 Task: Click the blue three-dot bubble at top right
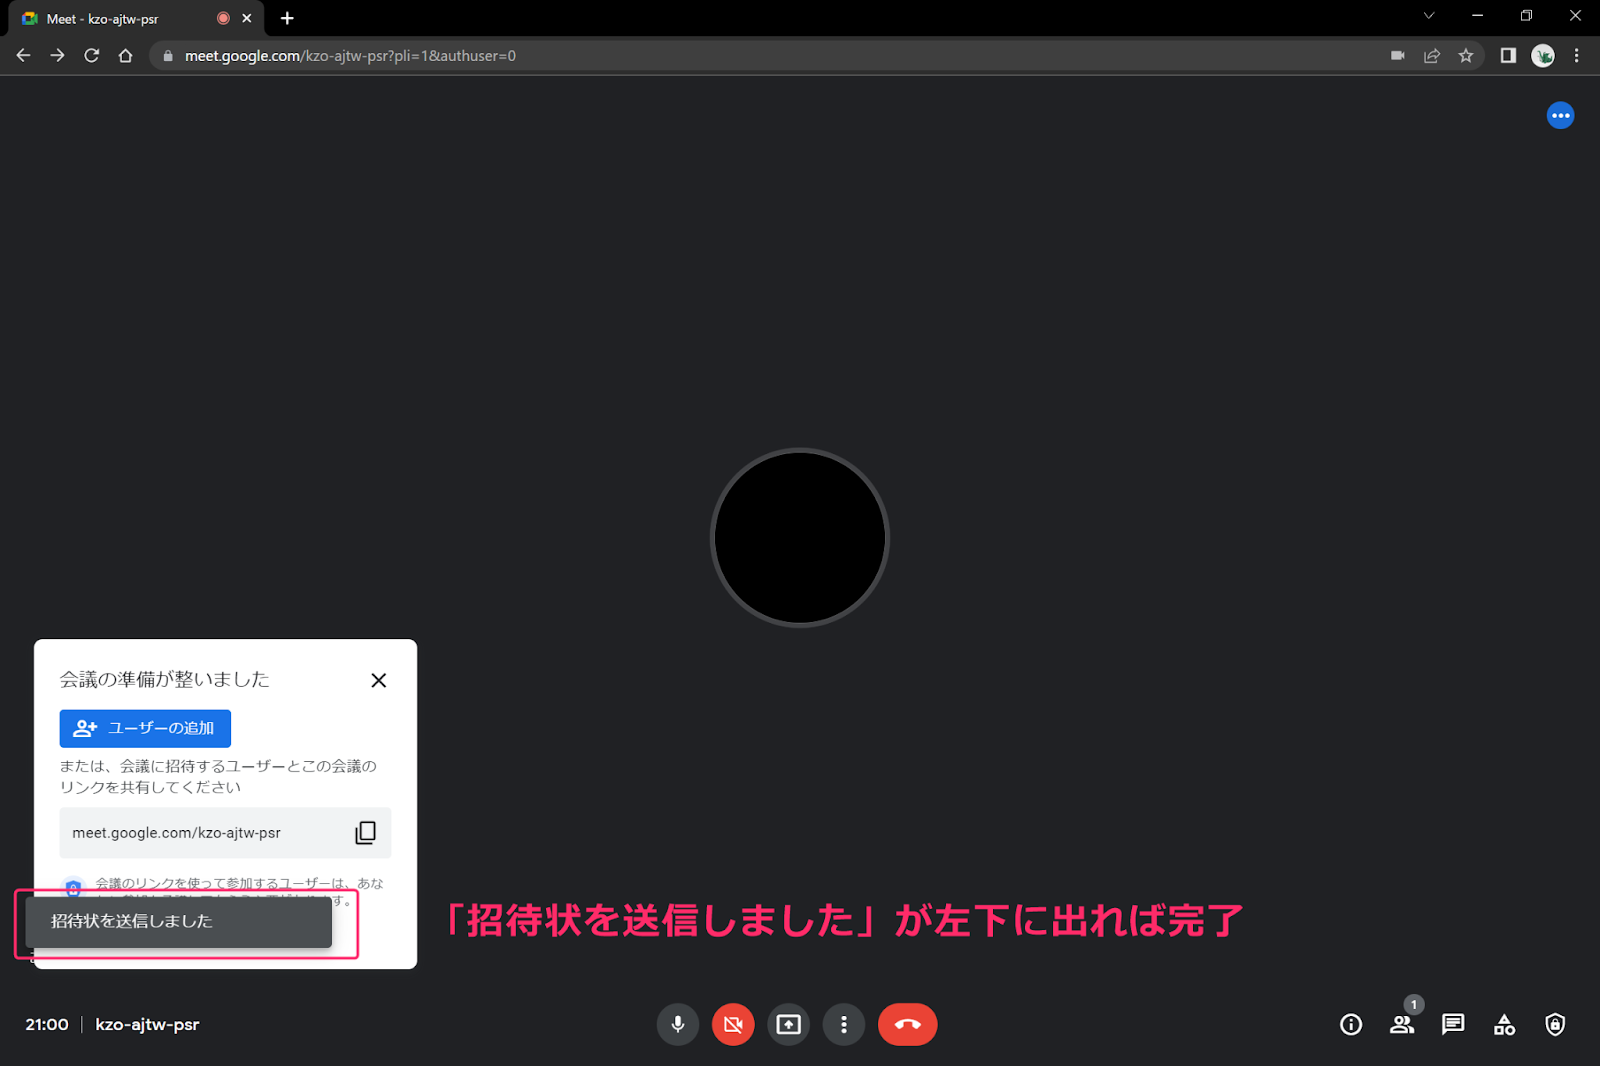1560,116
